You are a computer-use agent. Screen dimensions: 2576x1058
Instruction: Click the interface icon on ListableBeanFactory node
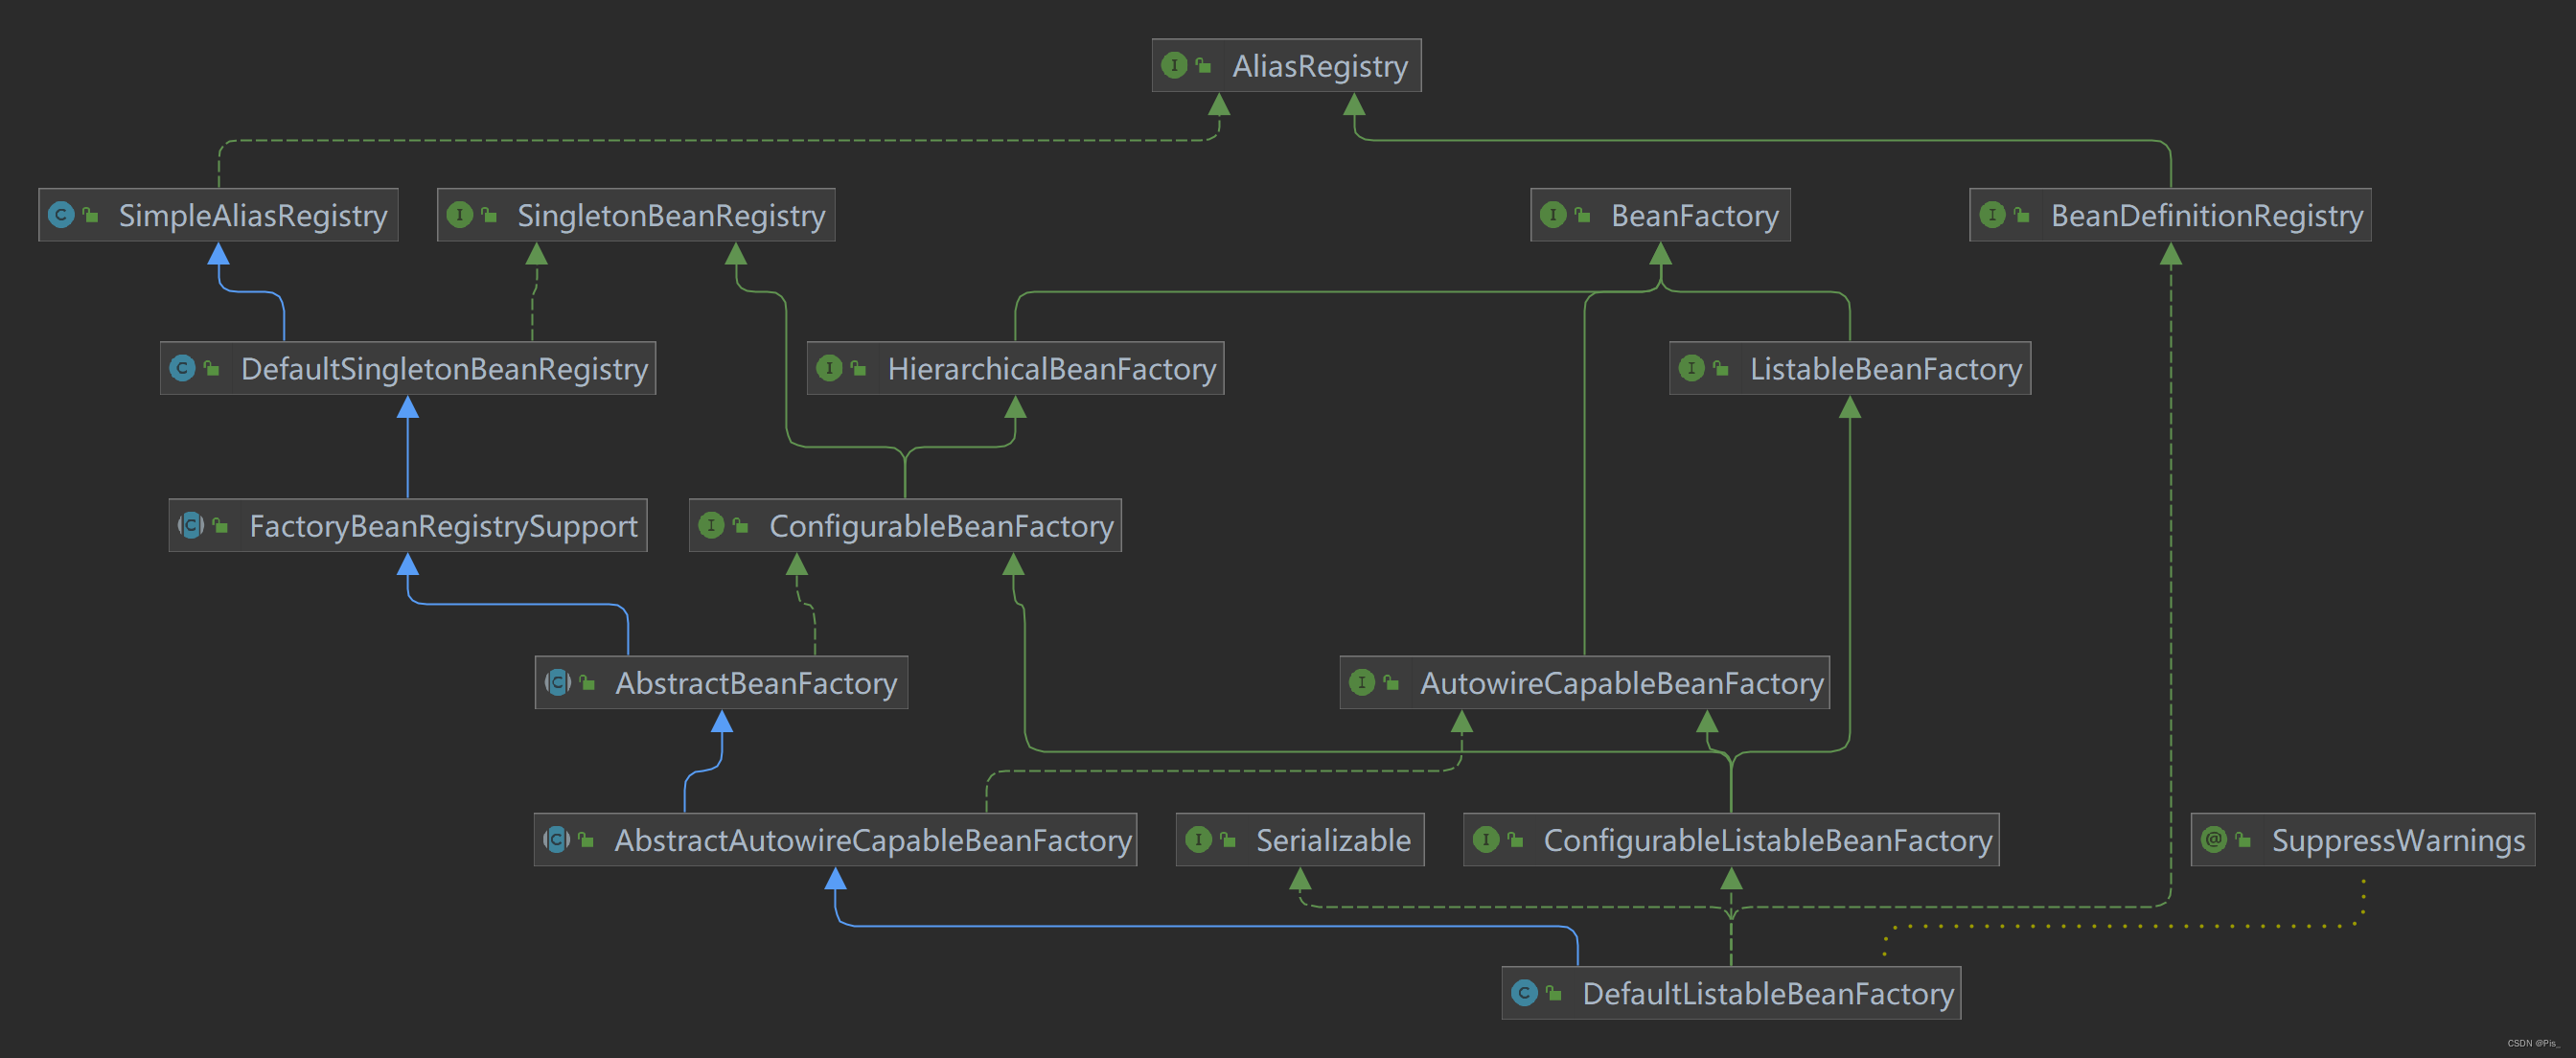point(1691,368)
